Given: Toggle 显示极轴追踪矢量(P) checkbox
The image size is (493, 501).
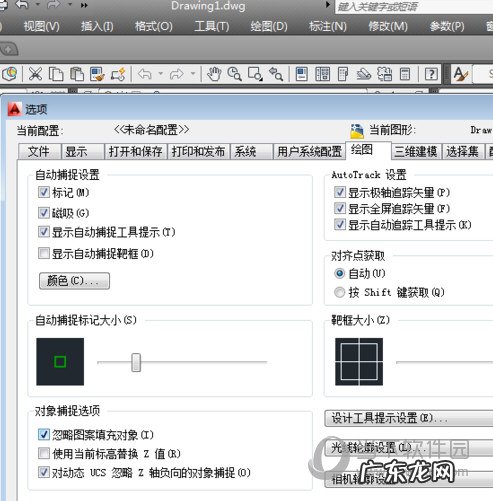Looking at the screenshot, I should (340, 192).
